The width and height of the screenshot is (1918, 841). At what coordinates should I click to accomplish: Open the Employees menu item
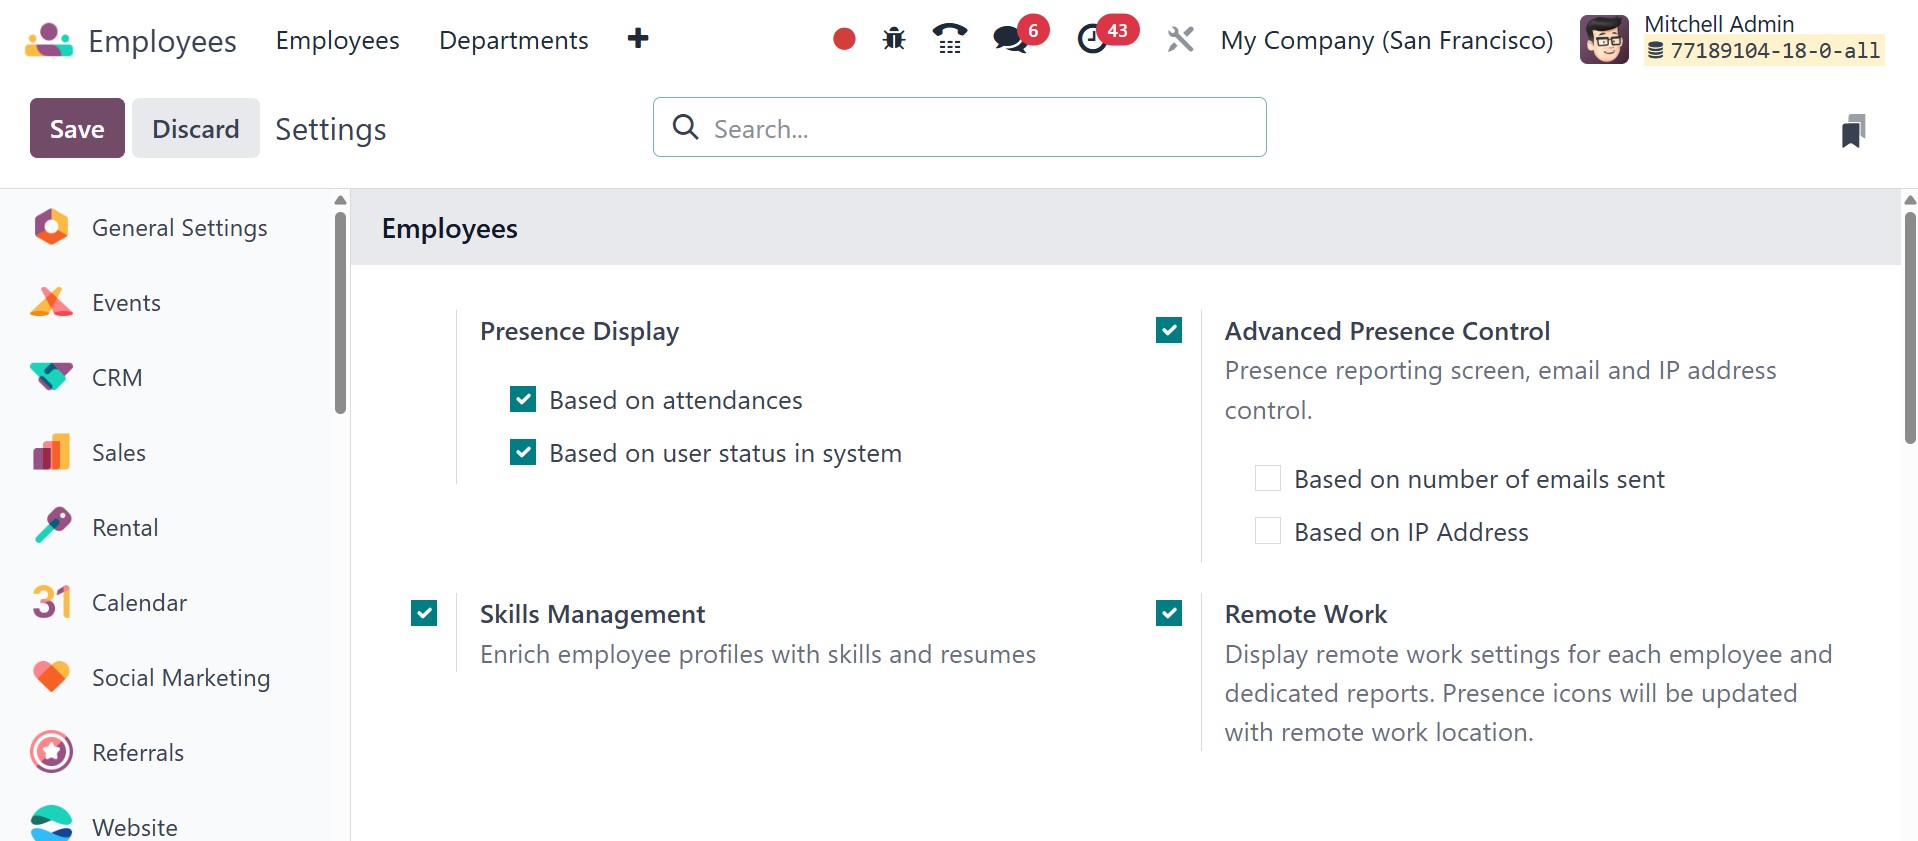pyautogui.click(x=337, y=40)
